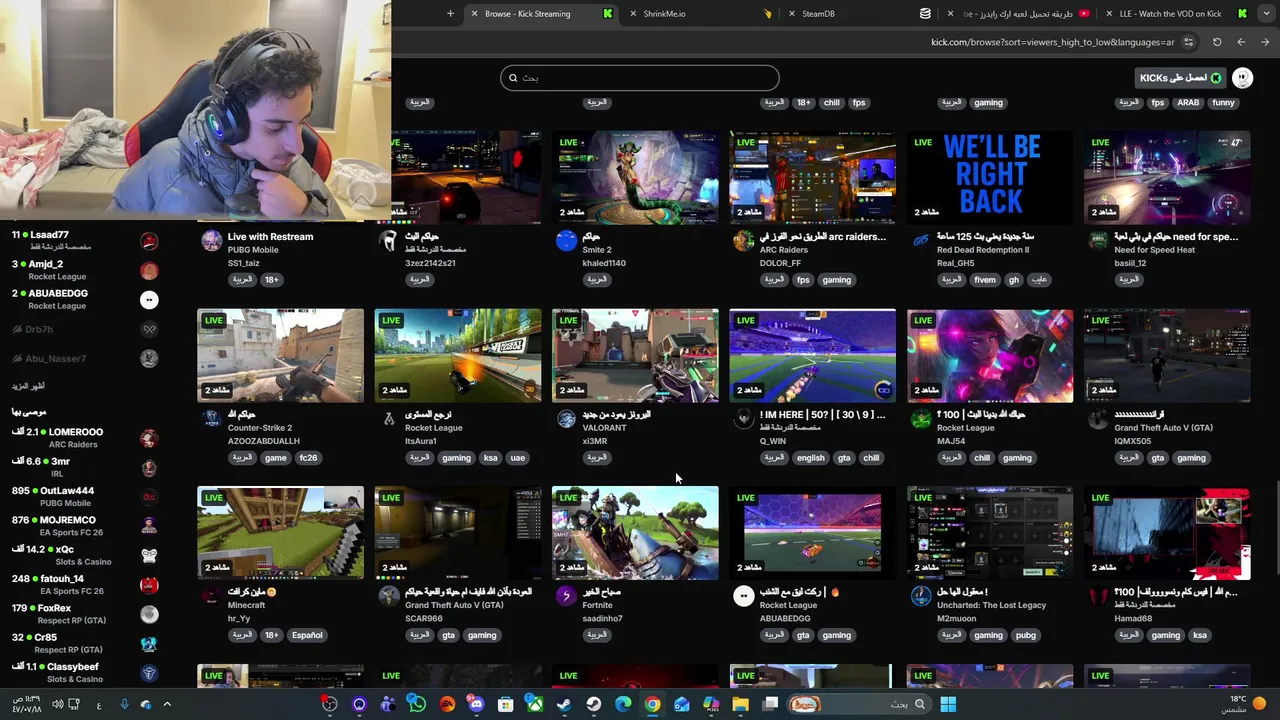Open the We'll Be Right Back stream thumbnail
This screenshot has width=1280, height=720.
click(x=990, y=177)
